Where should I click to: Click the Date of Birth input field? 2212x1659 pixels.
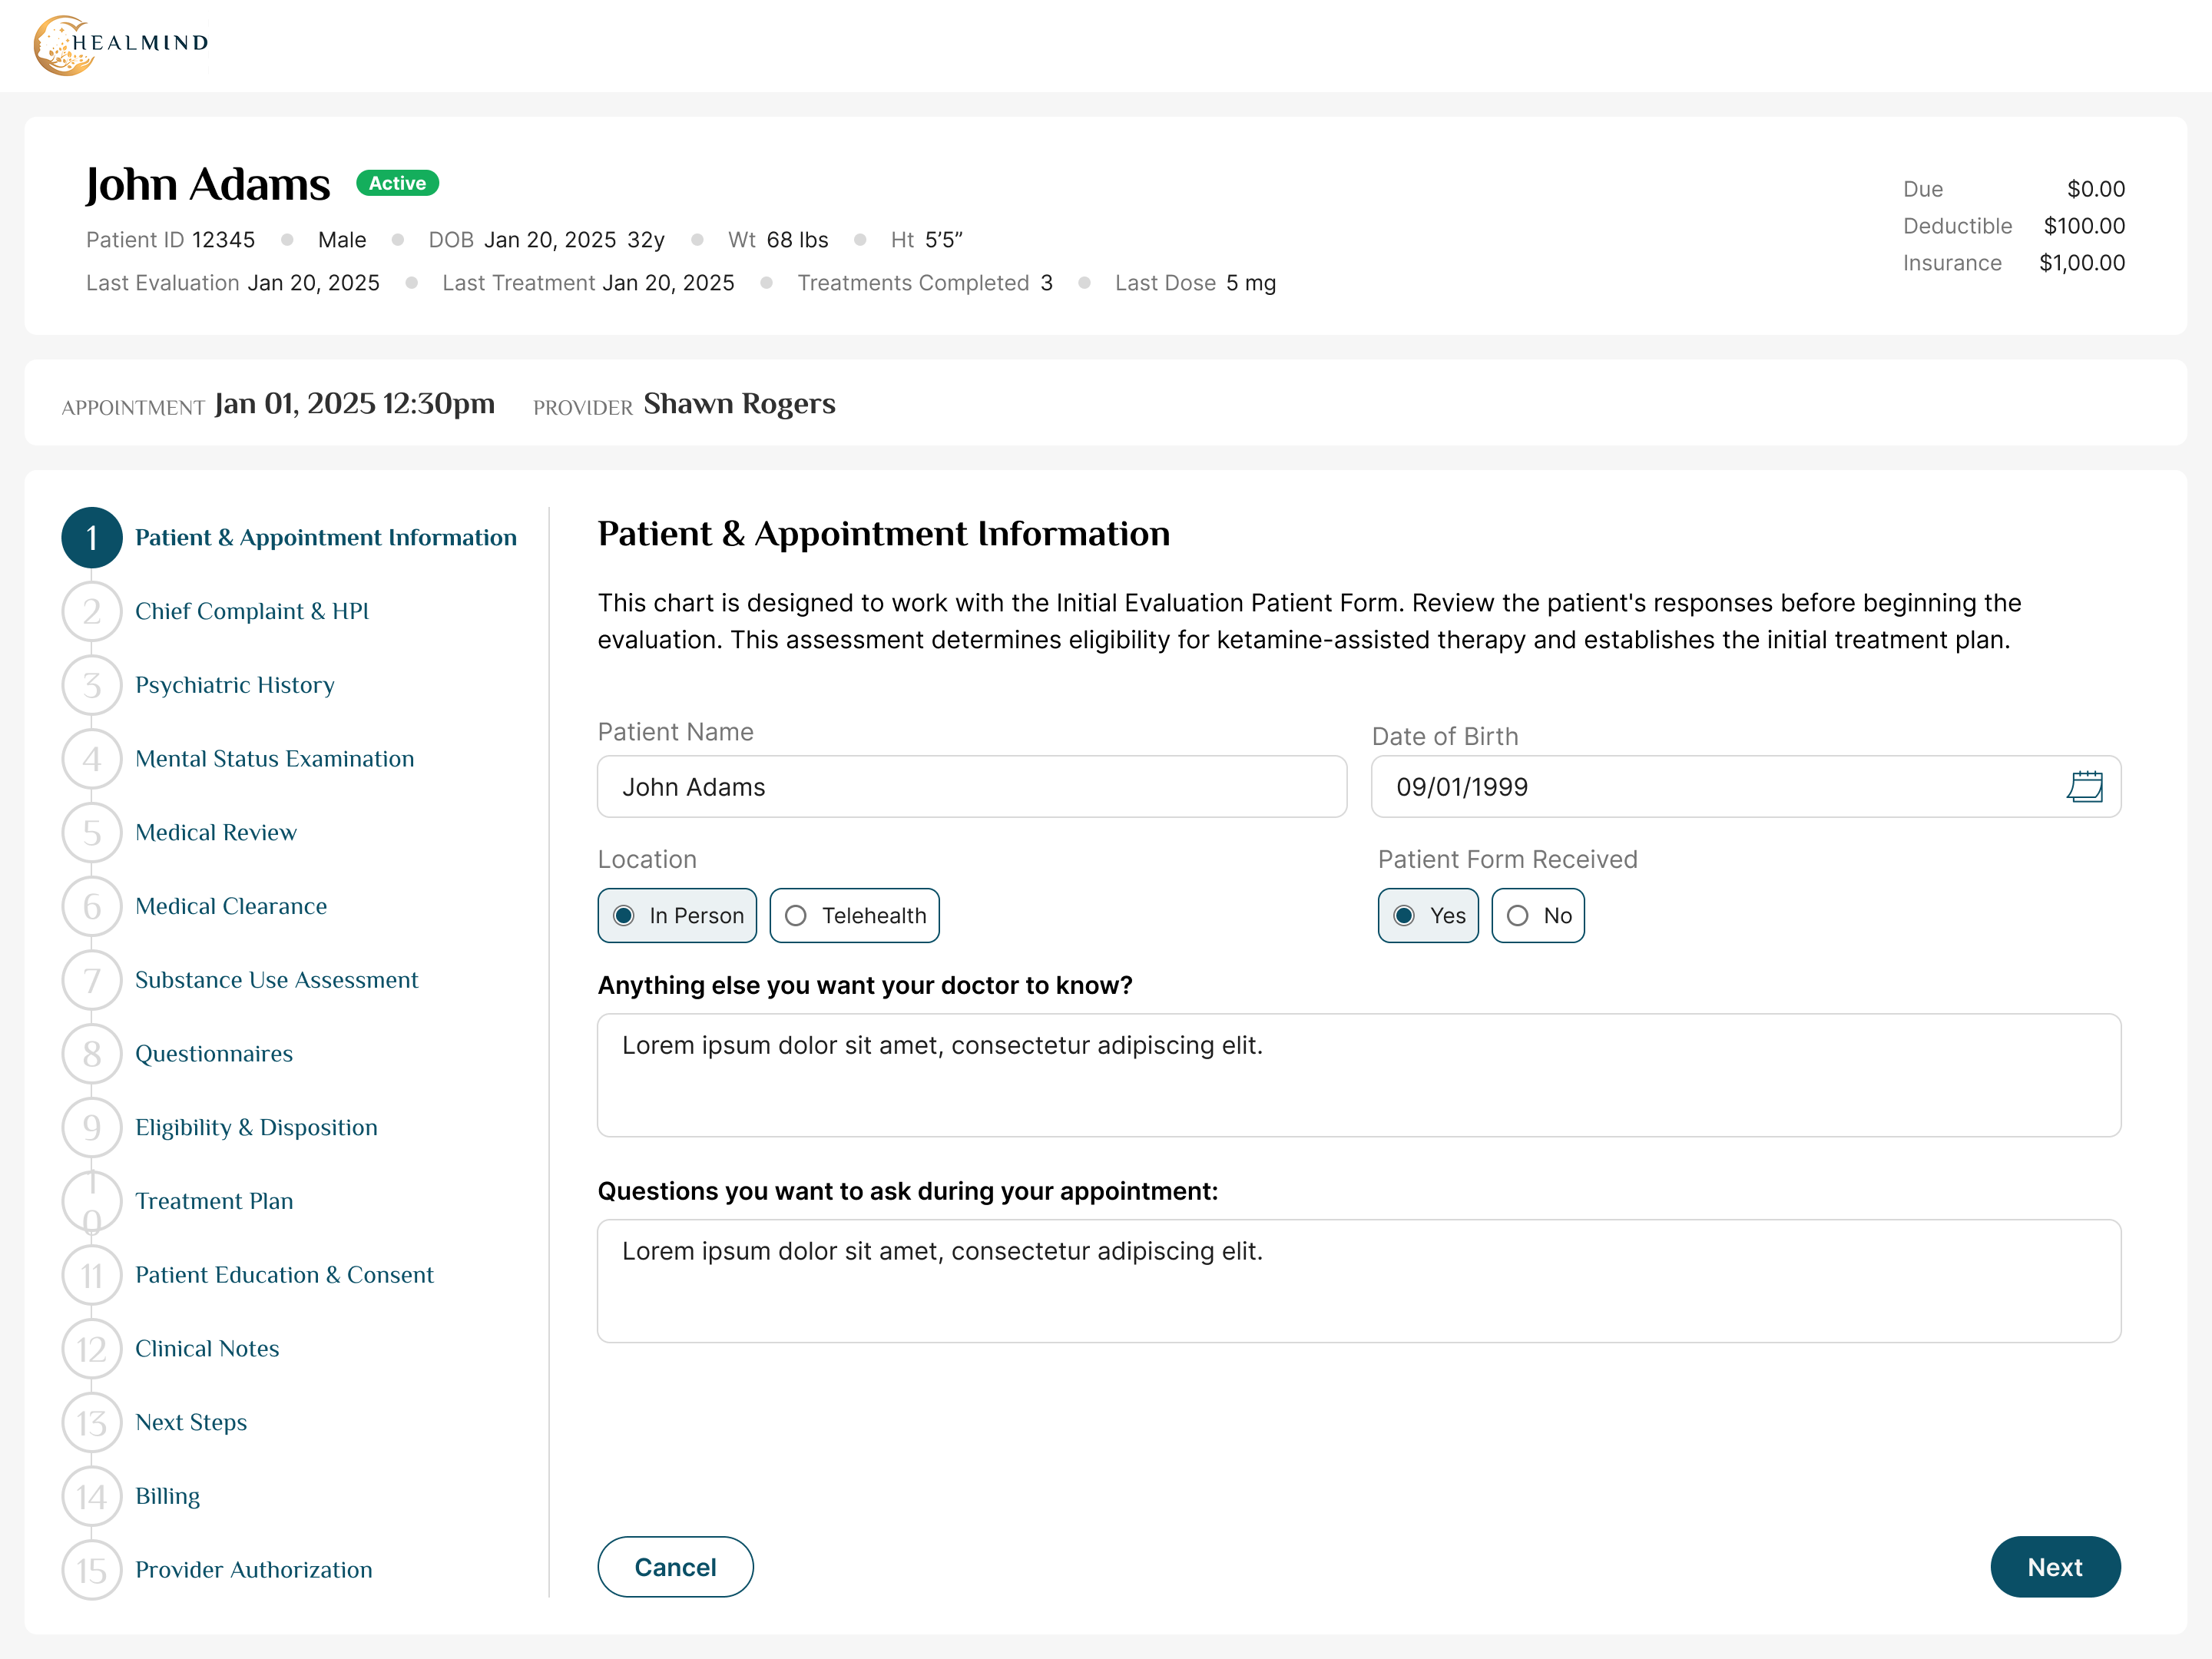point(1746,787)
